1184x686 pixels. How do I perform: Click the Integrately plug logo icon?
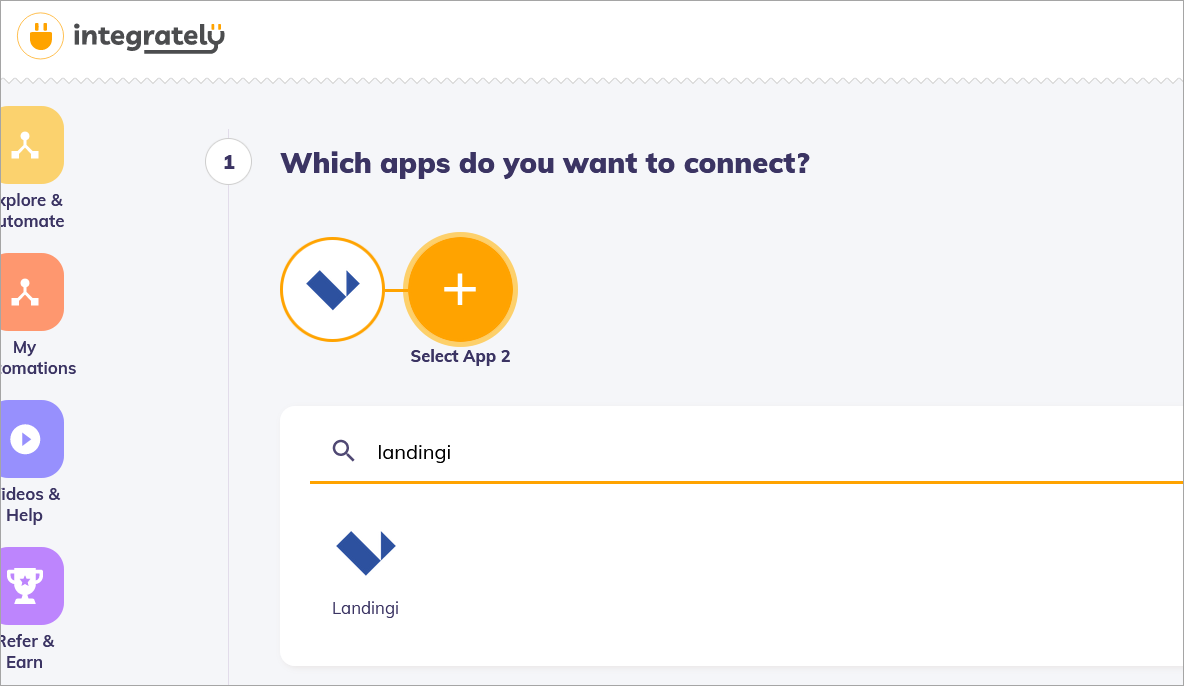click(41, 37)
